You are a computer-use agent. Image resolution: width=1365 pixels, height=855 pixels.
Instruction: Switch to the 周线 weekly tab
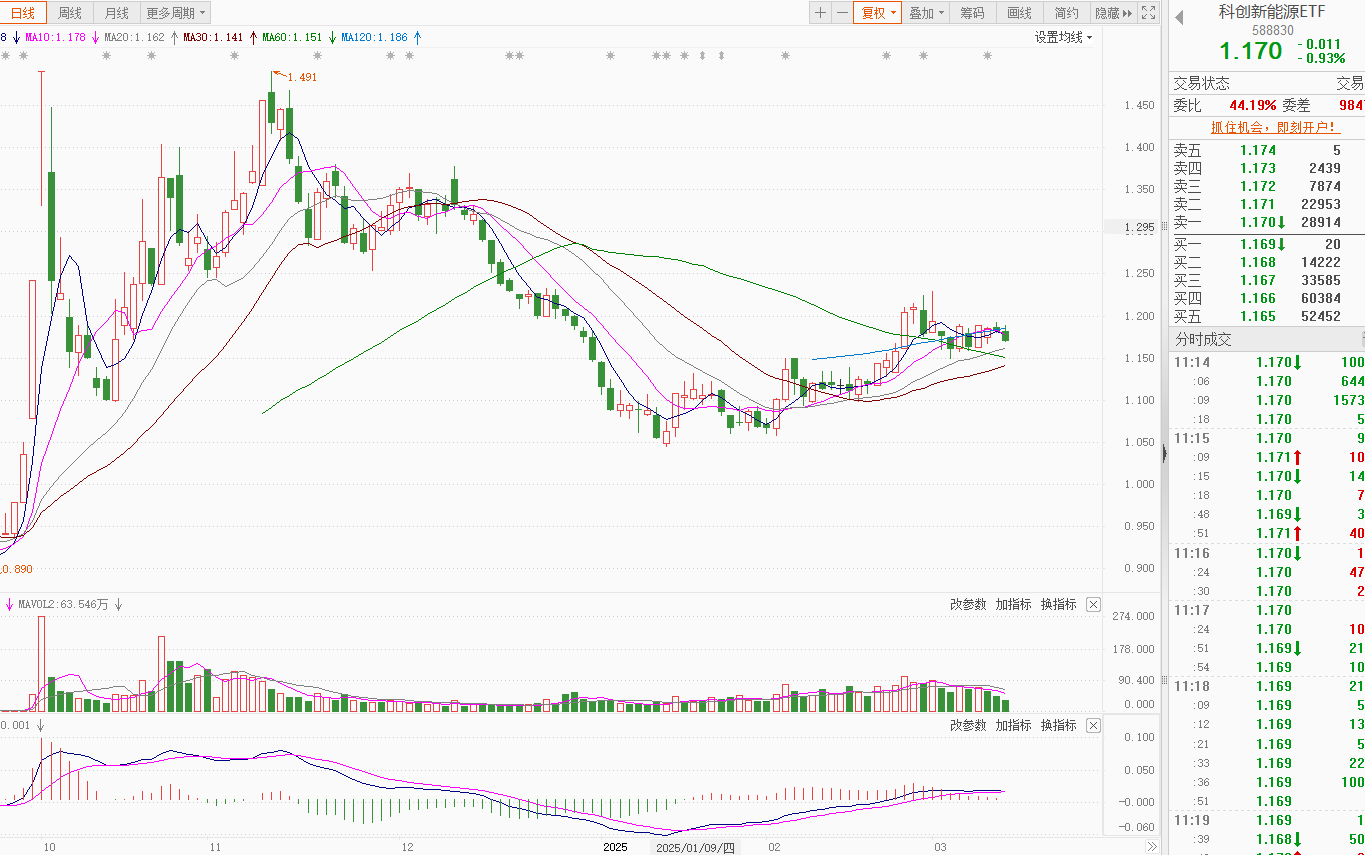pos(70,13)
